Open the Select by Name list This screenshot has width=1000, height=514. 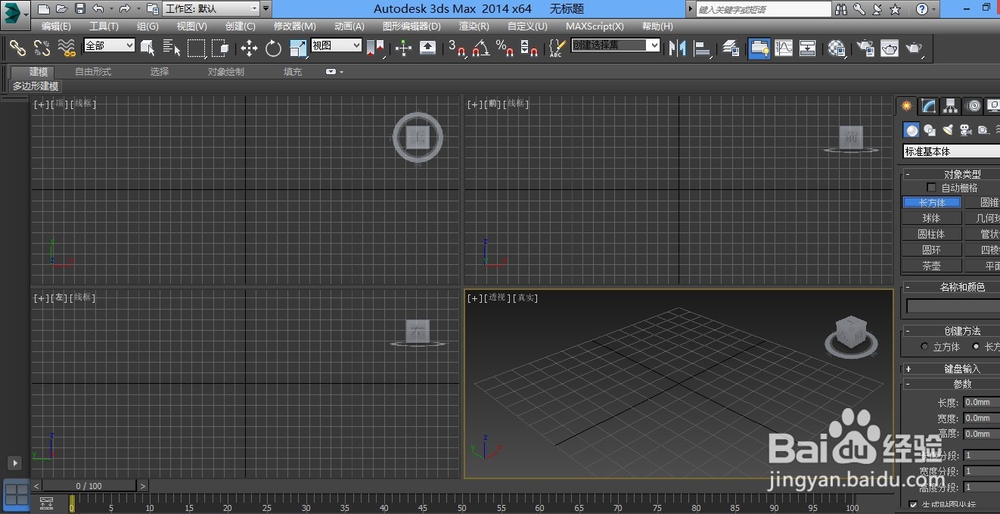[172, 48]
